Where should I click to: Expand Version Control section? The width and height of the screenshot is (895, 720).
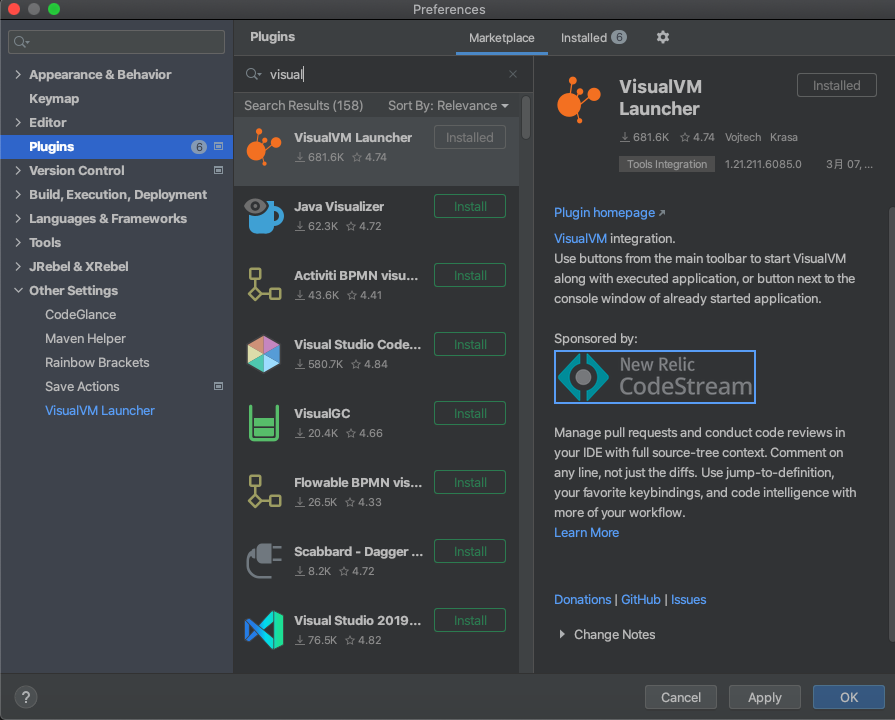pyautogui.click(x=18, y=171)
